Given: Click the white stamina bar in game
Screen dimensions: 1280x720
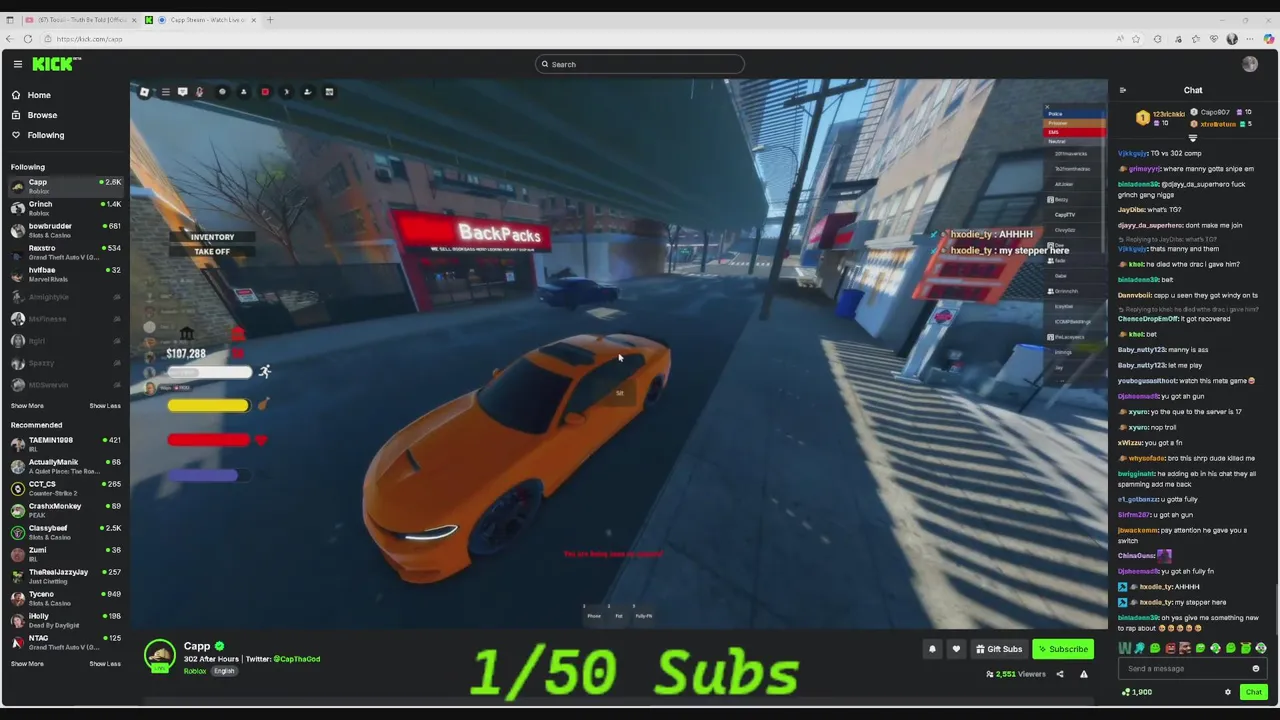Looking at the screenshot, I should pos(208,372).
